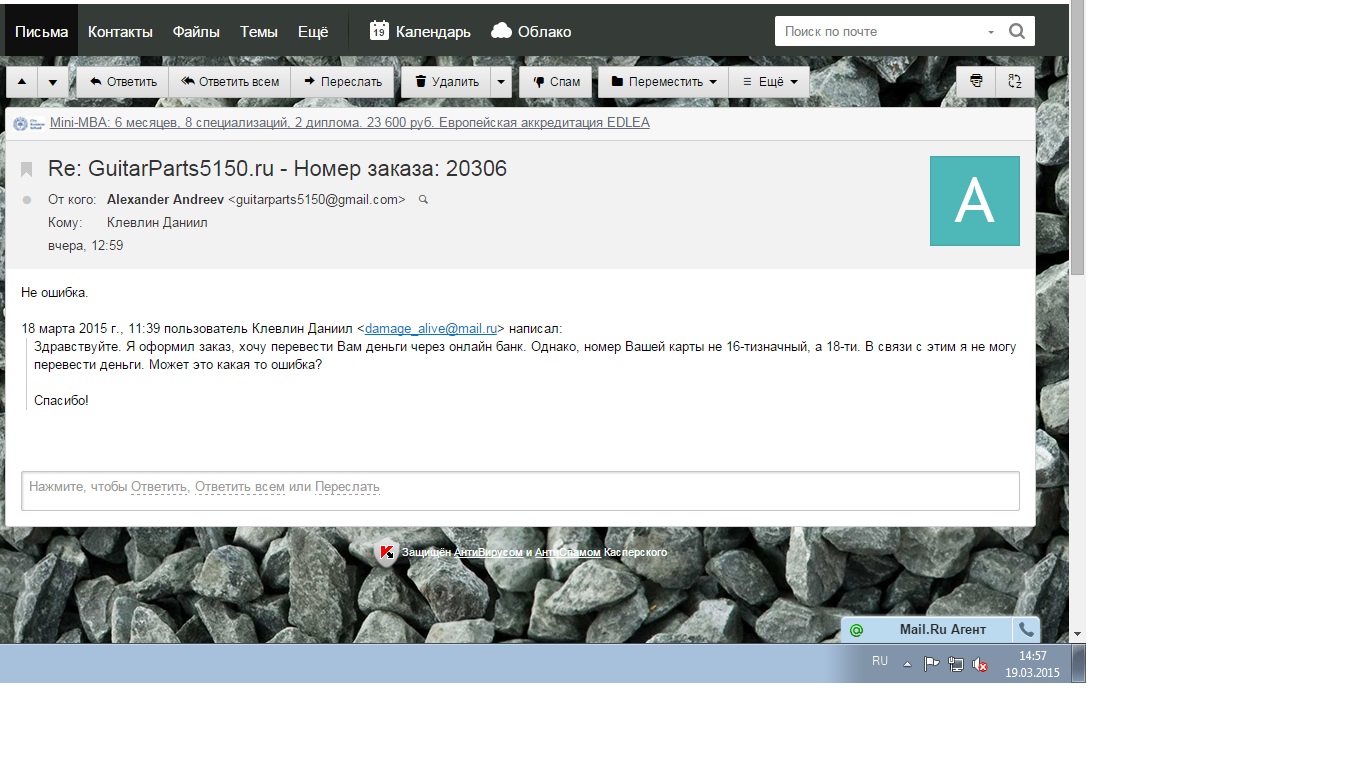Click the network tray icon
This screenshot has width=1366, height=768.
pyautogui.click(x=956, y=664)
